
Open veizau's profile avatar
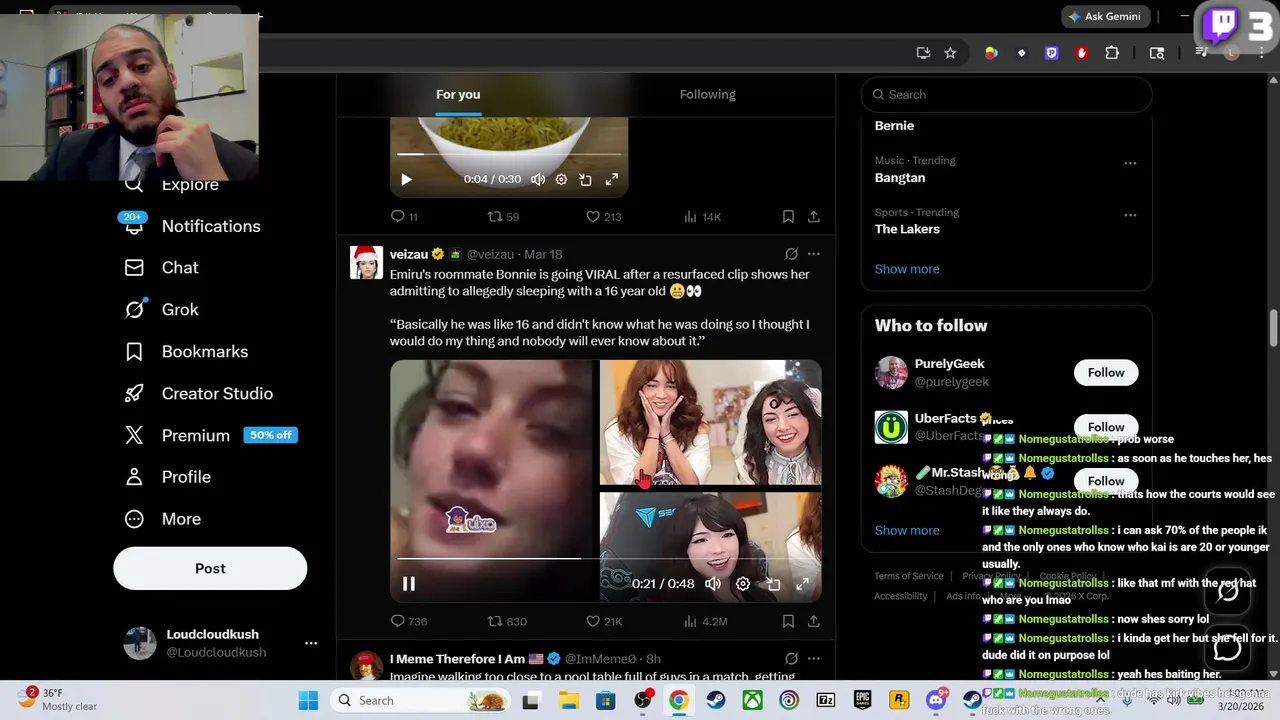367,262
